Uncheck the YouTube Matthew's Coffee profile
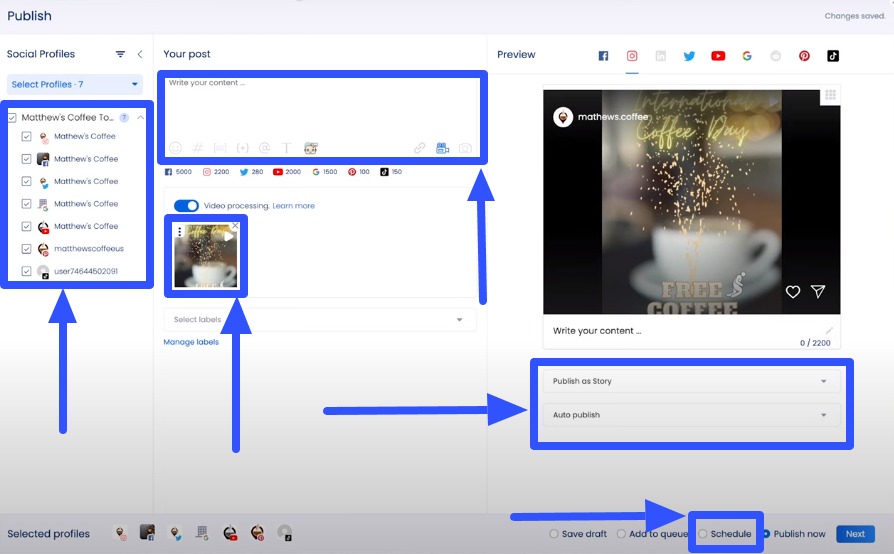Screen dimensions: 894x554 click(26, 226)
